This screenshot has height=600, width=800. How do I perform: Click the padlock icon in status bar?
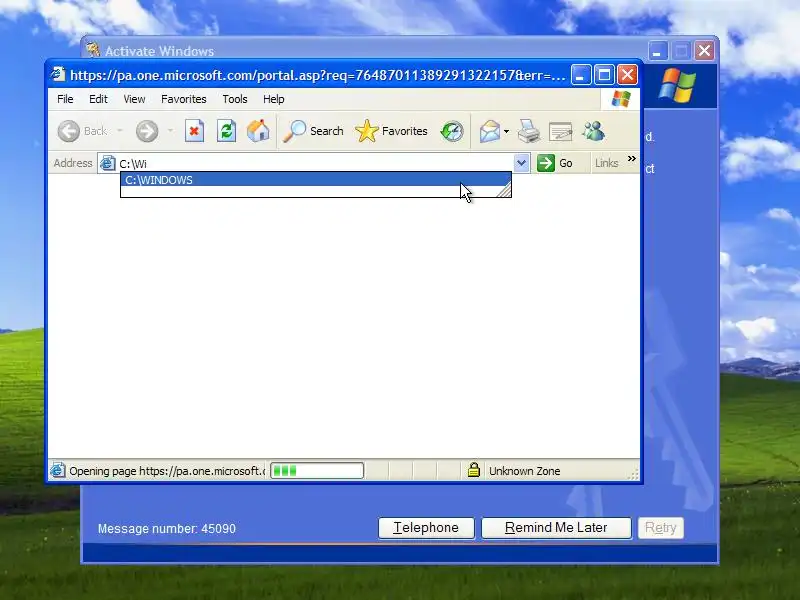pos(473,470)
